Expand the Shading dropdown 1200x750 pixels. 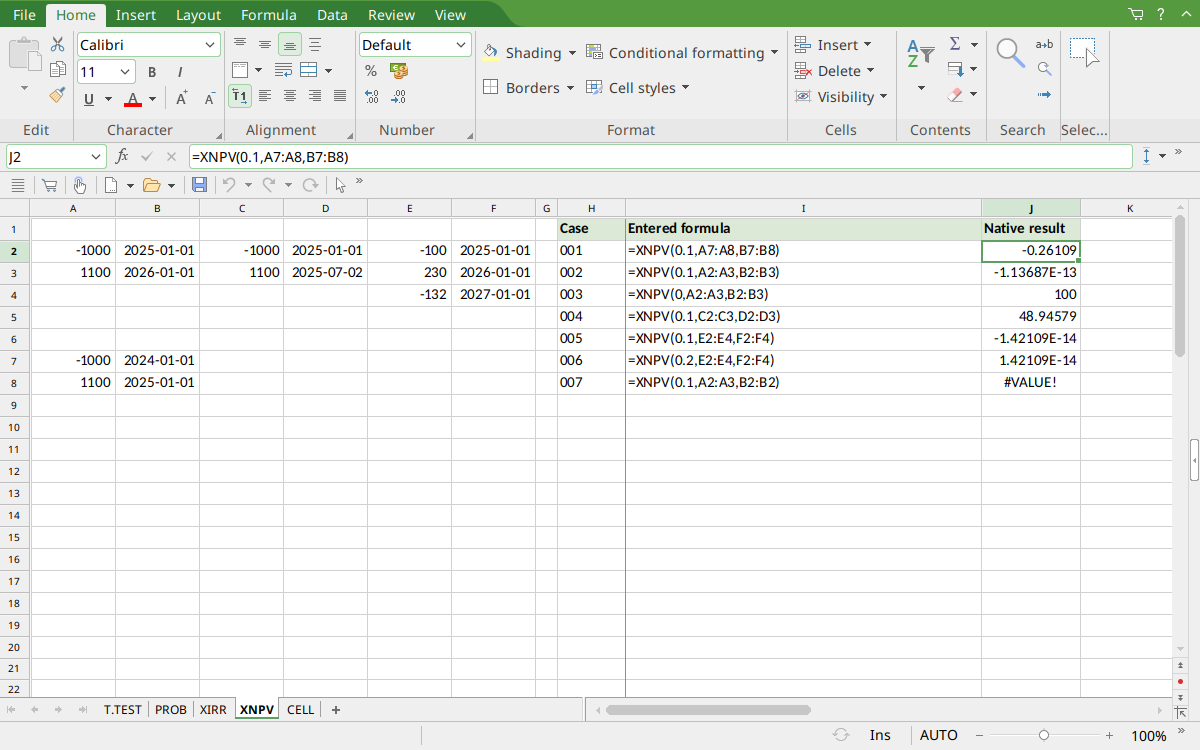coord(572,53)
